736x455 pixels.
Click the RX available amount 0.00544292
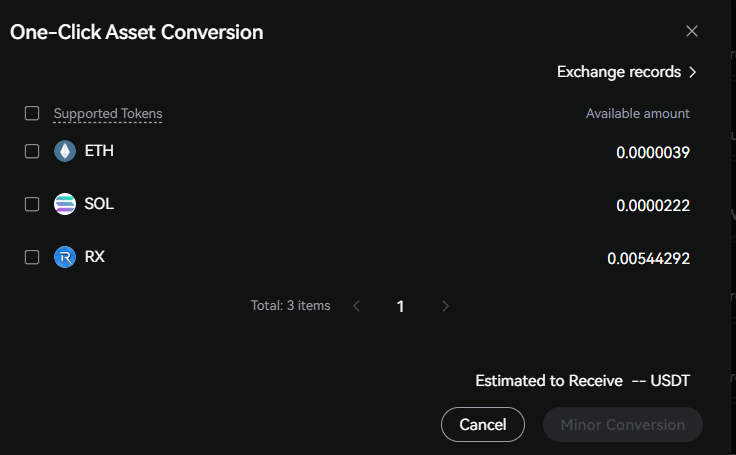coord(648,258)
